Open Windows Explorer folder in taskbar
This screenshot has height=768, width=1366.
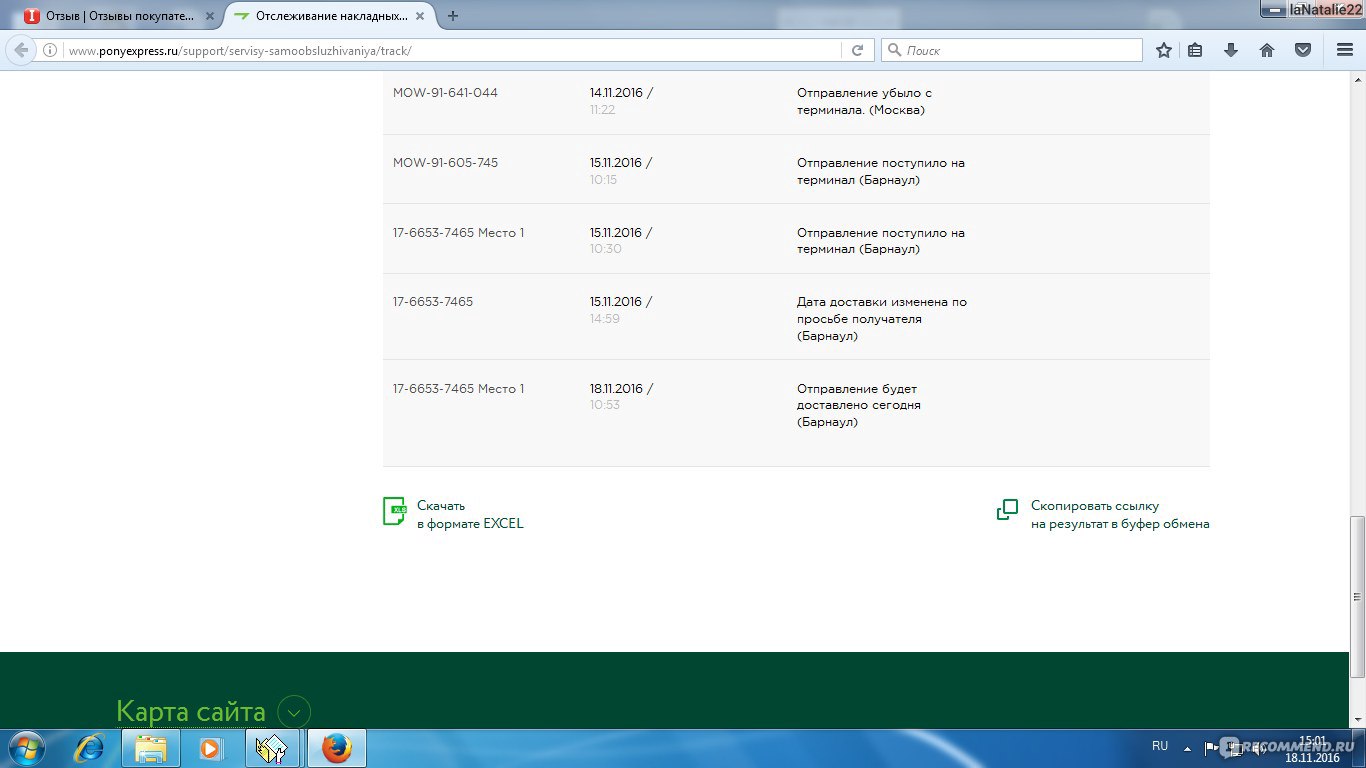(151, 748)
